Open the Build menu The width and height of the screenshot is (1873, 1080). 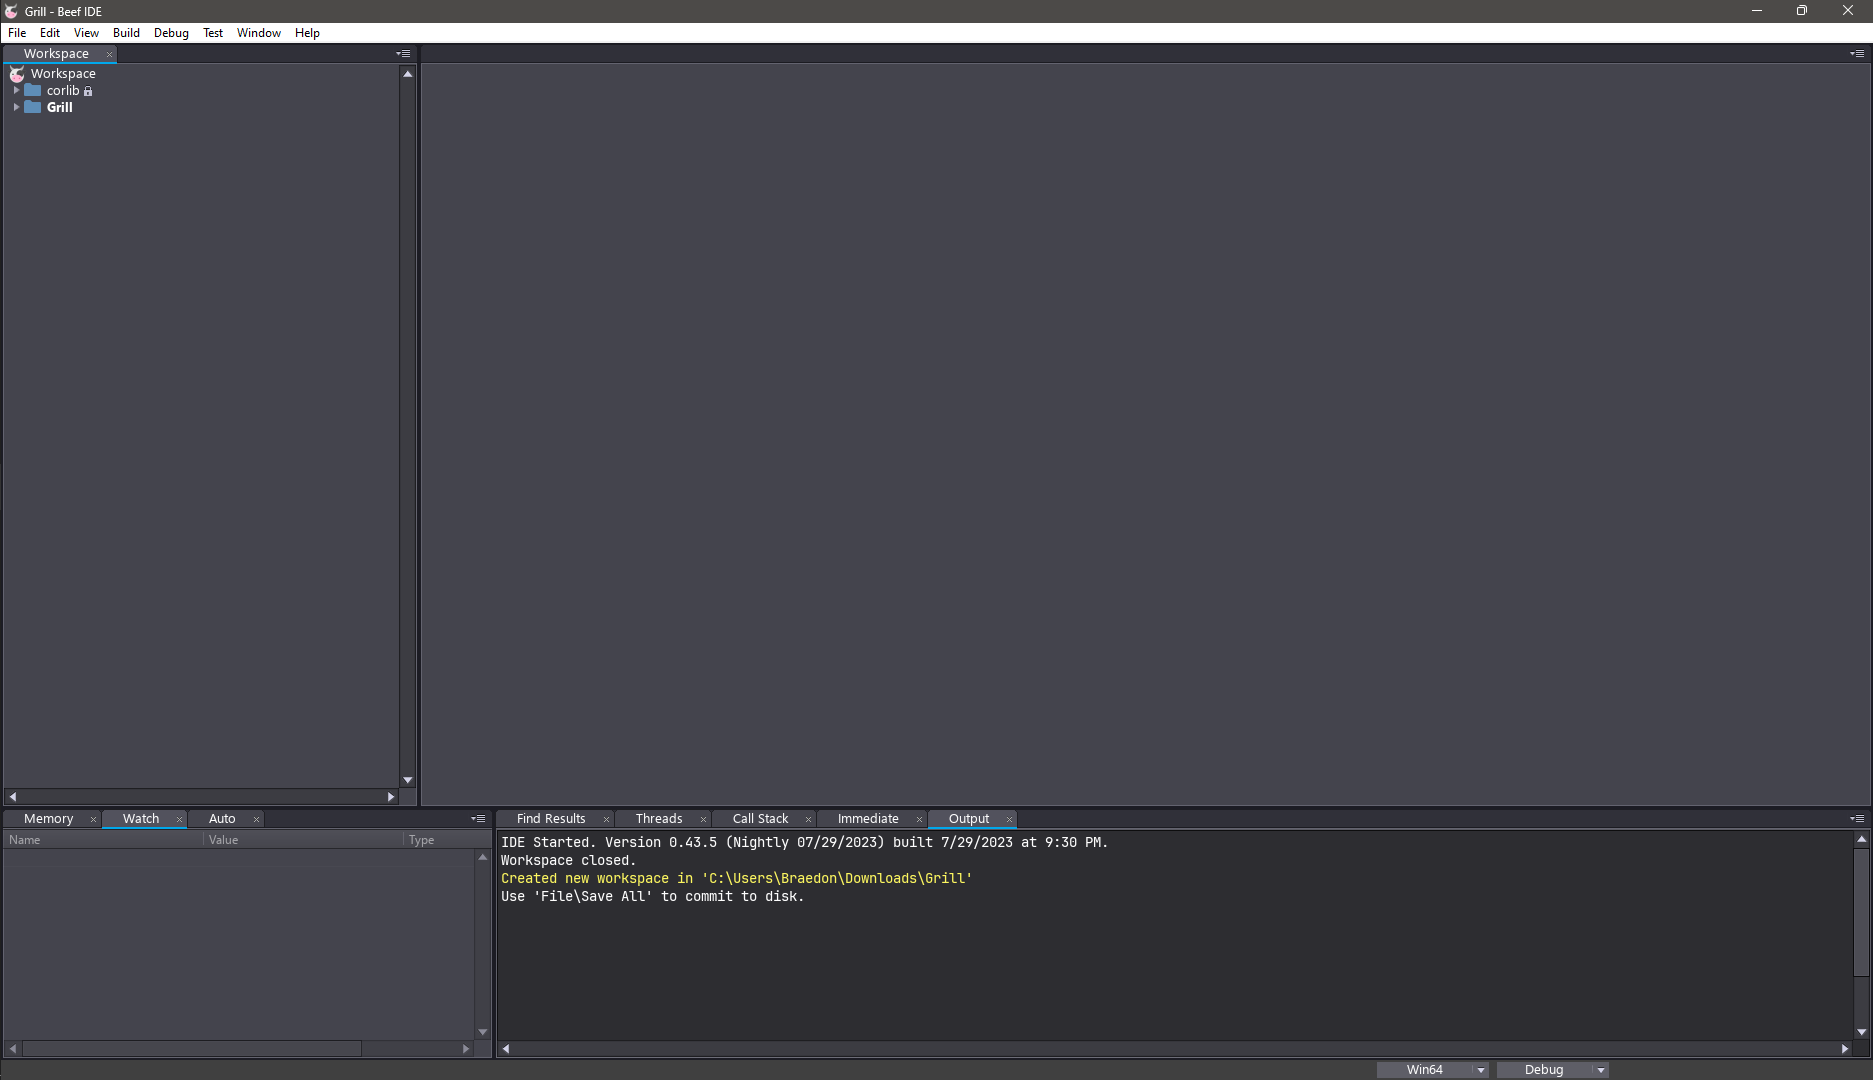tap(126, 33)
